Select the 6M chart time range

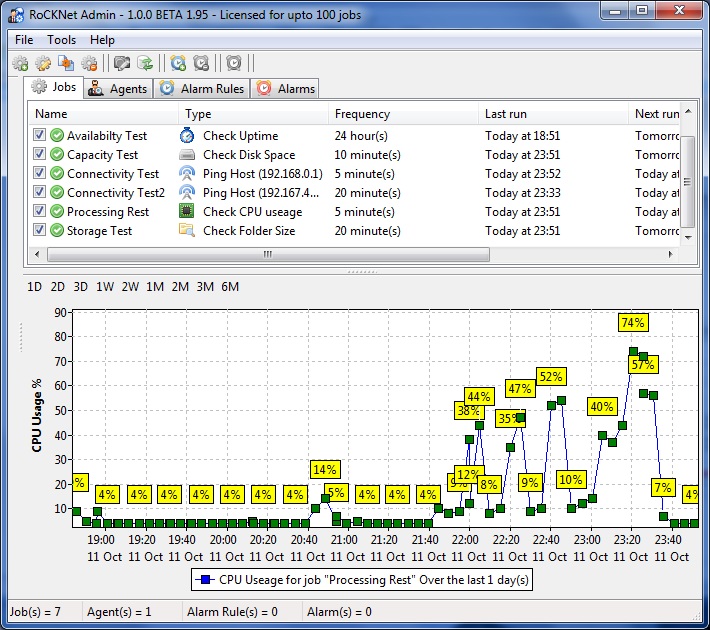(x=230, y=287)
